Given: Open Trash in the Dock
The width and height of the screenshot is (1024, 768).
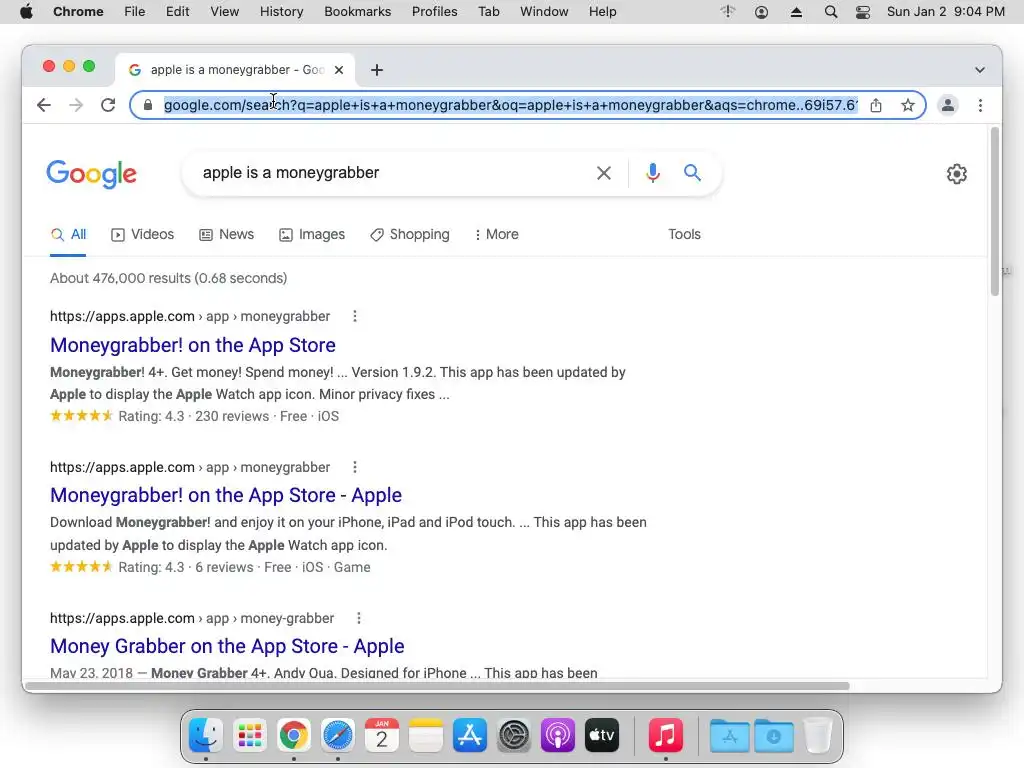Looking at the screenshot, I should [817, 735].
